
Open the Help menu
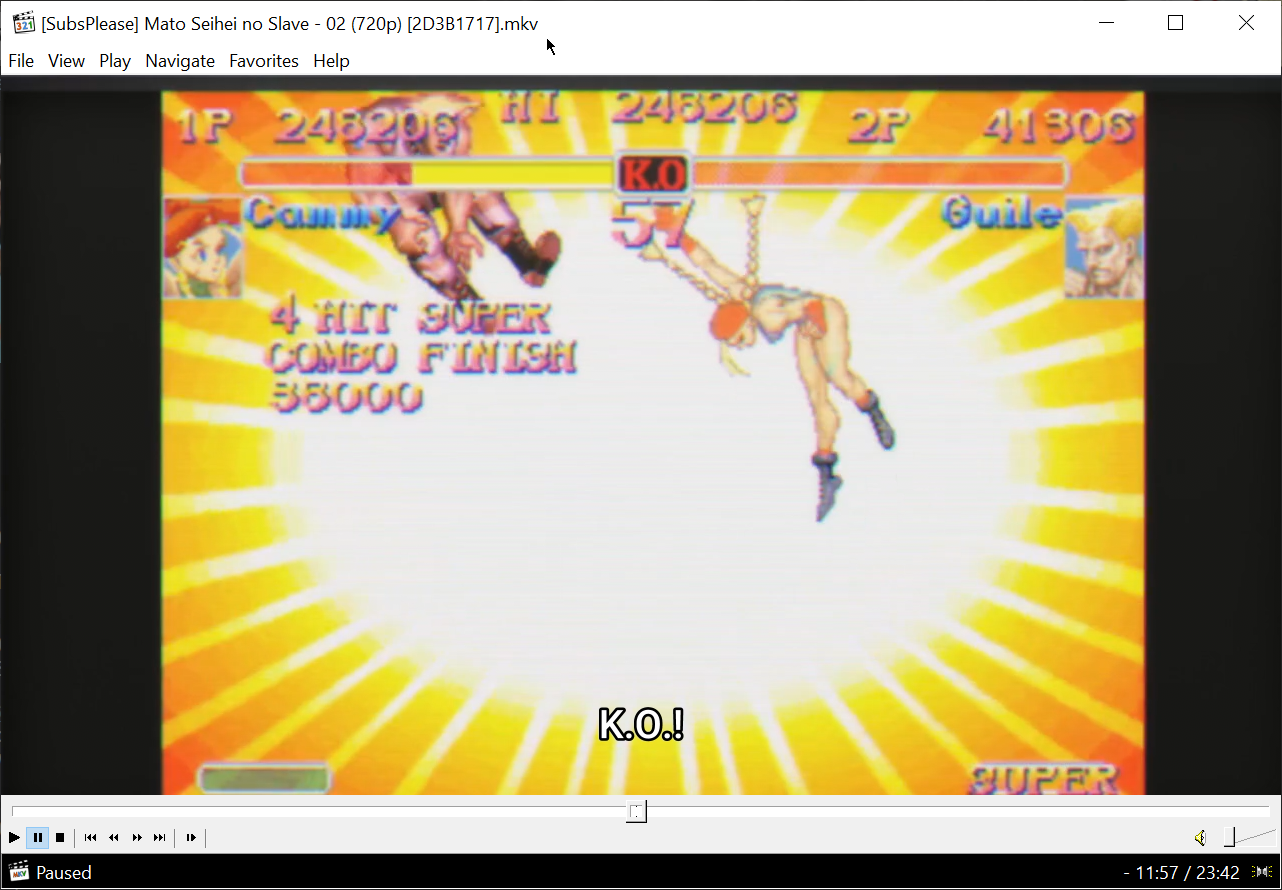point(331,61)
